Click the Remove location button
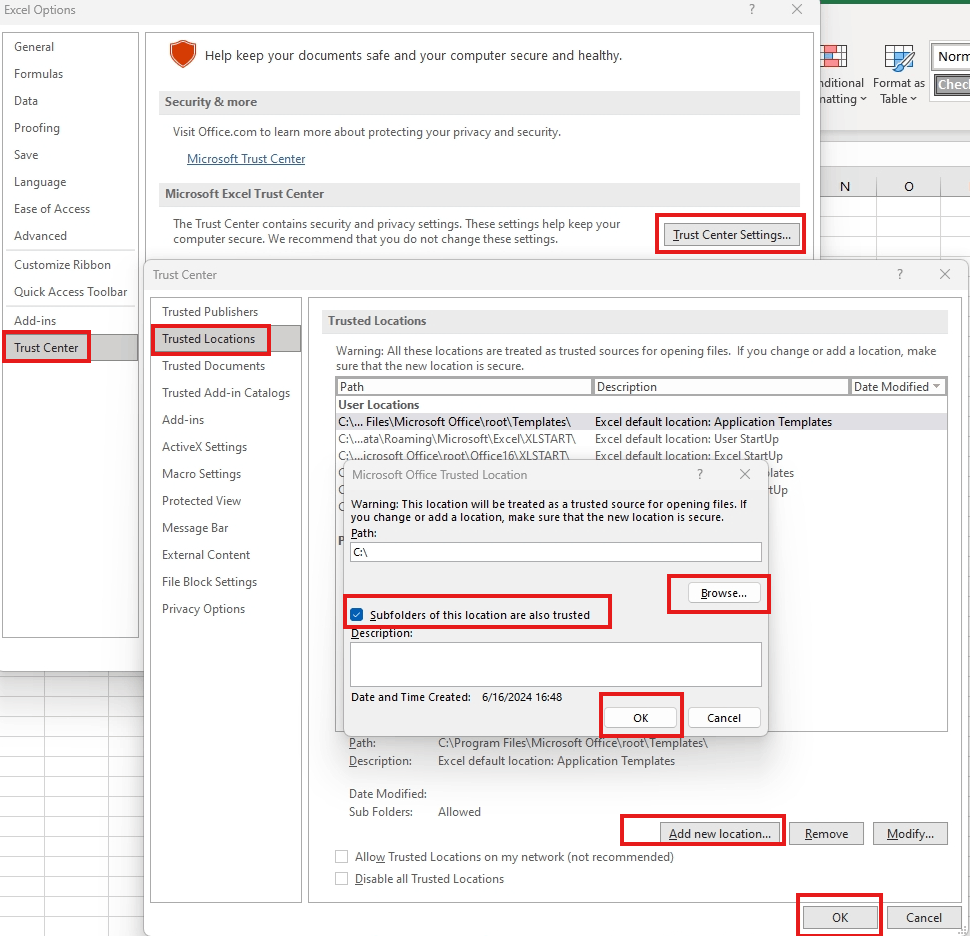This screenshot has height=937, width=971. coord(826,834)
